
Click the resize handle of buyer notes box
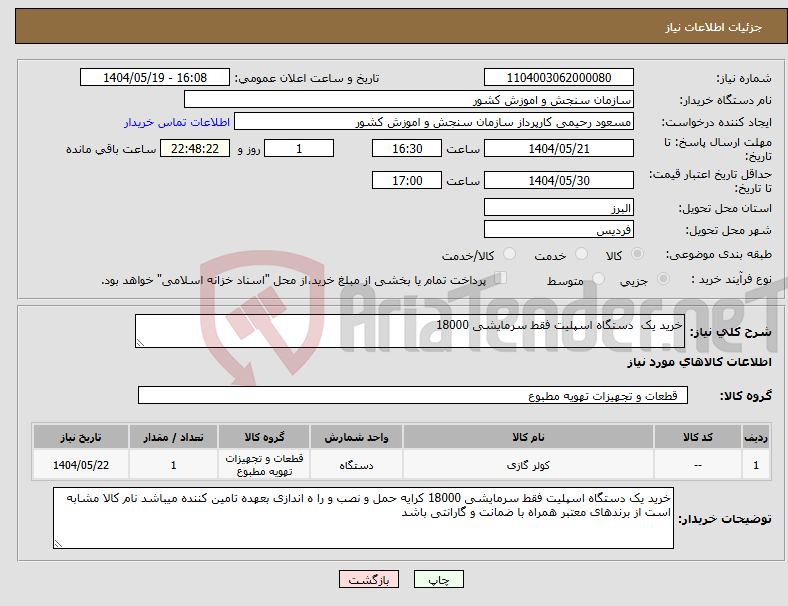pyautogui.click(x=58, y=543)
